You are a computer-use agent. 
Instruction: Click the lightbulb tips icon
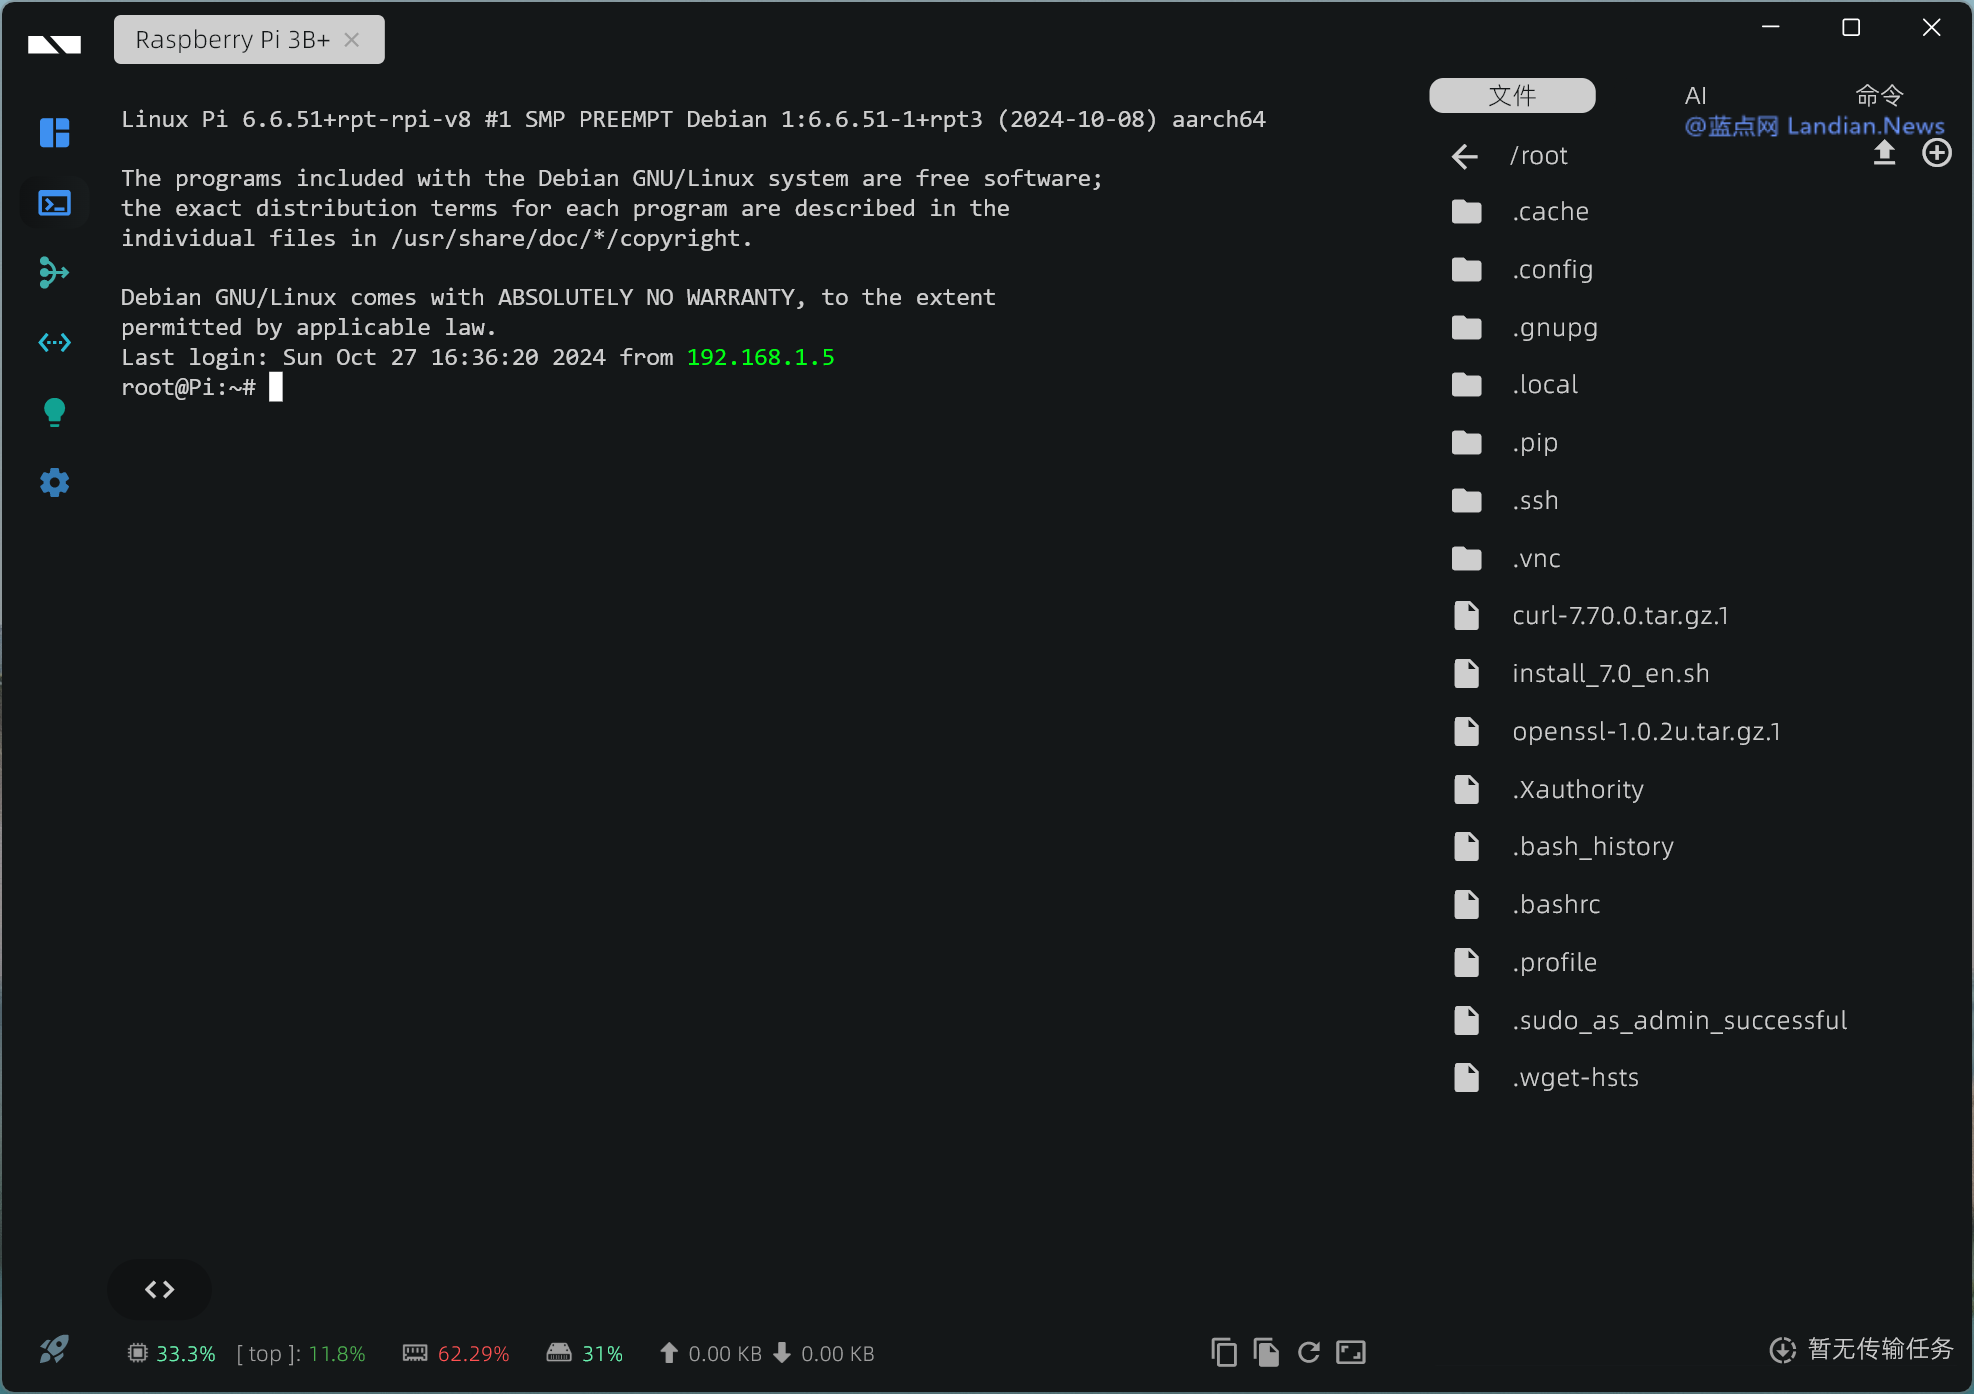54,412
